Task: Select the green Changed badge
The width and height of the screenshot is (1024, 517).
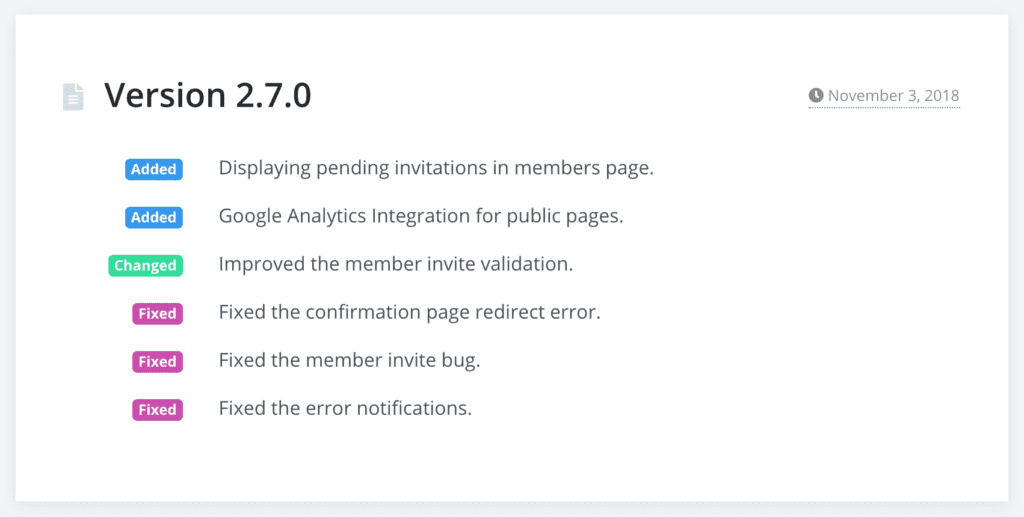Action: coord(146,266)
